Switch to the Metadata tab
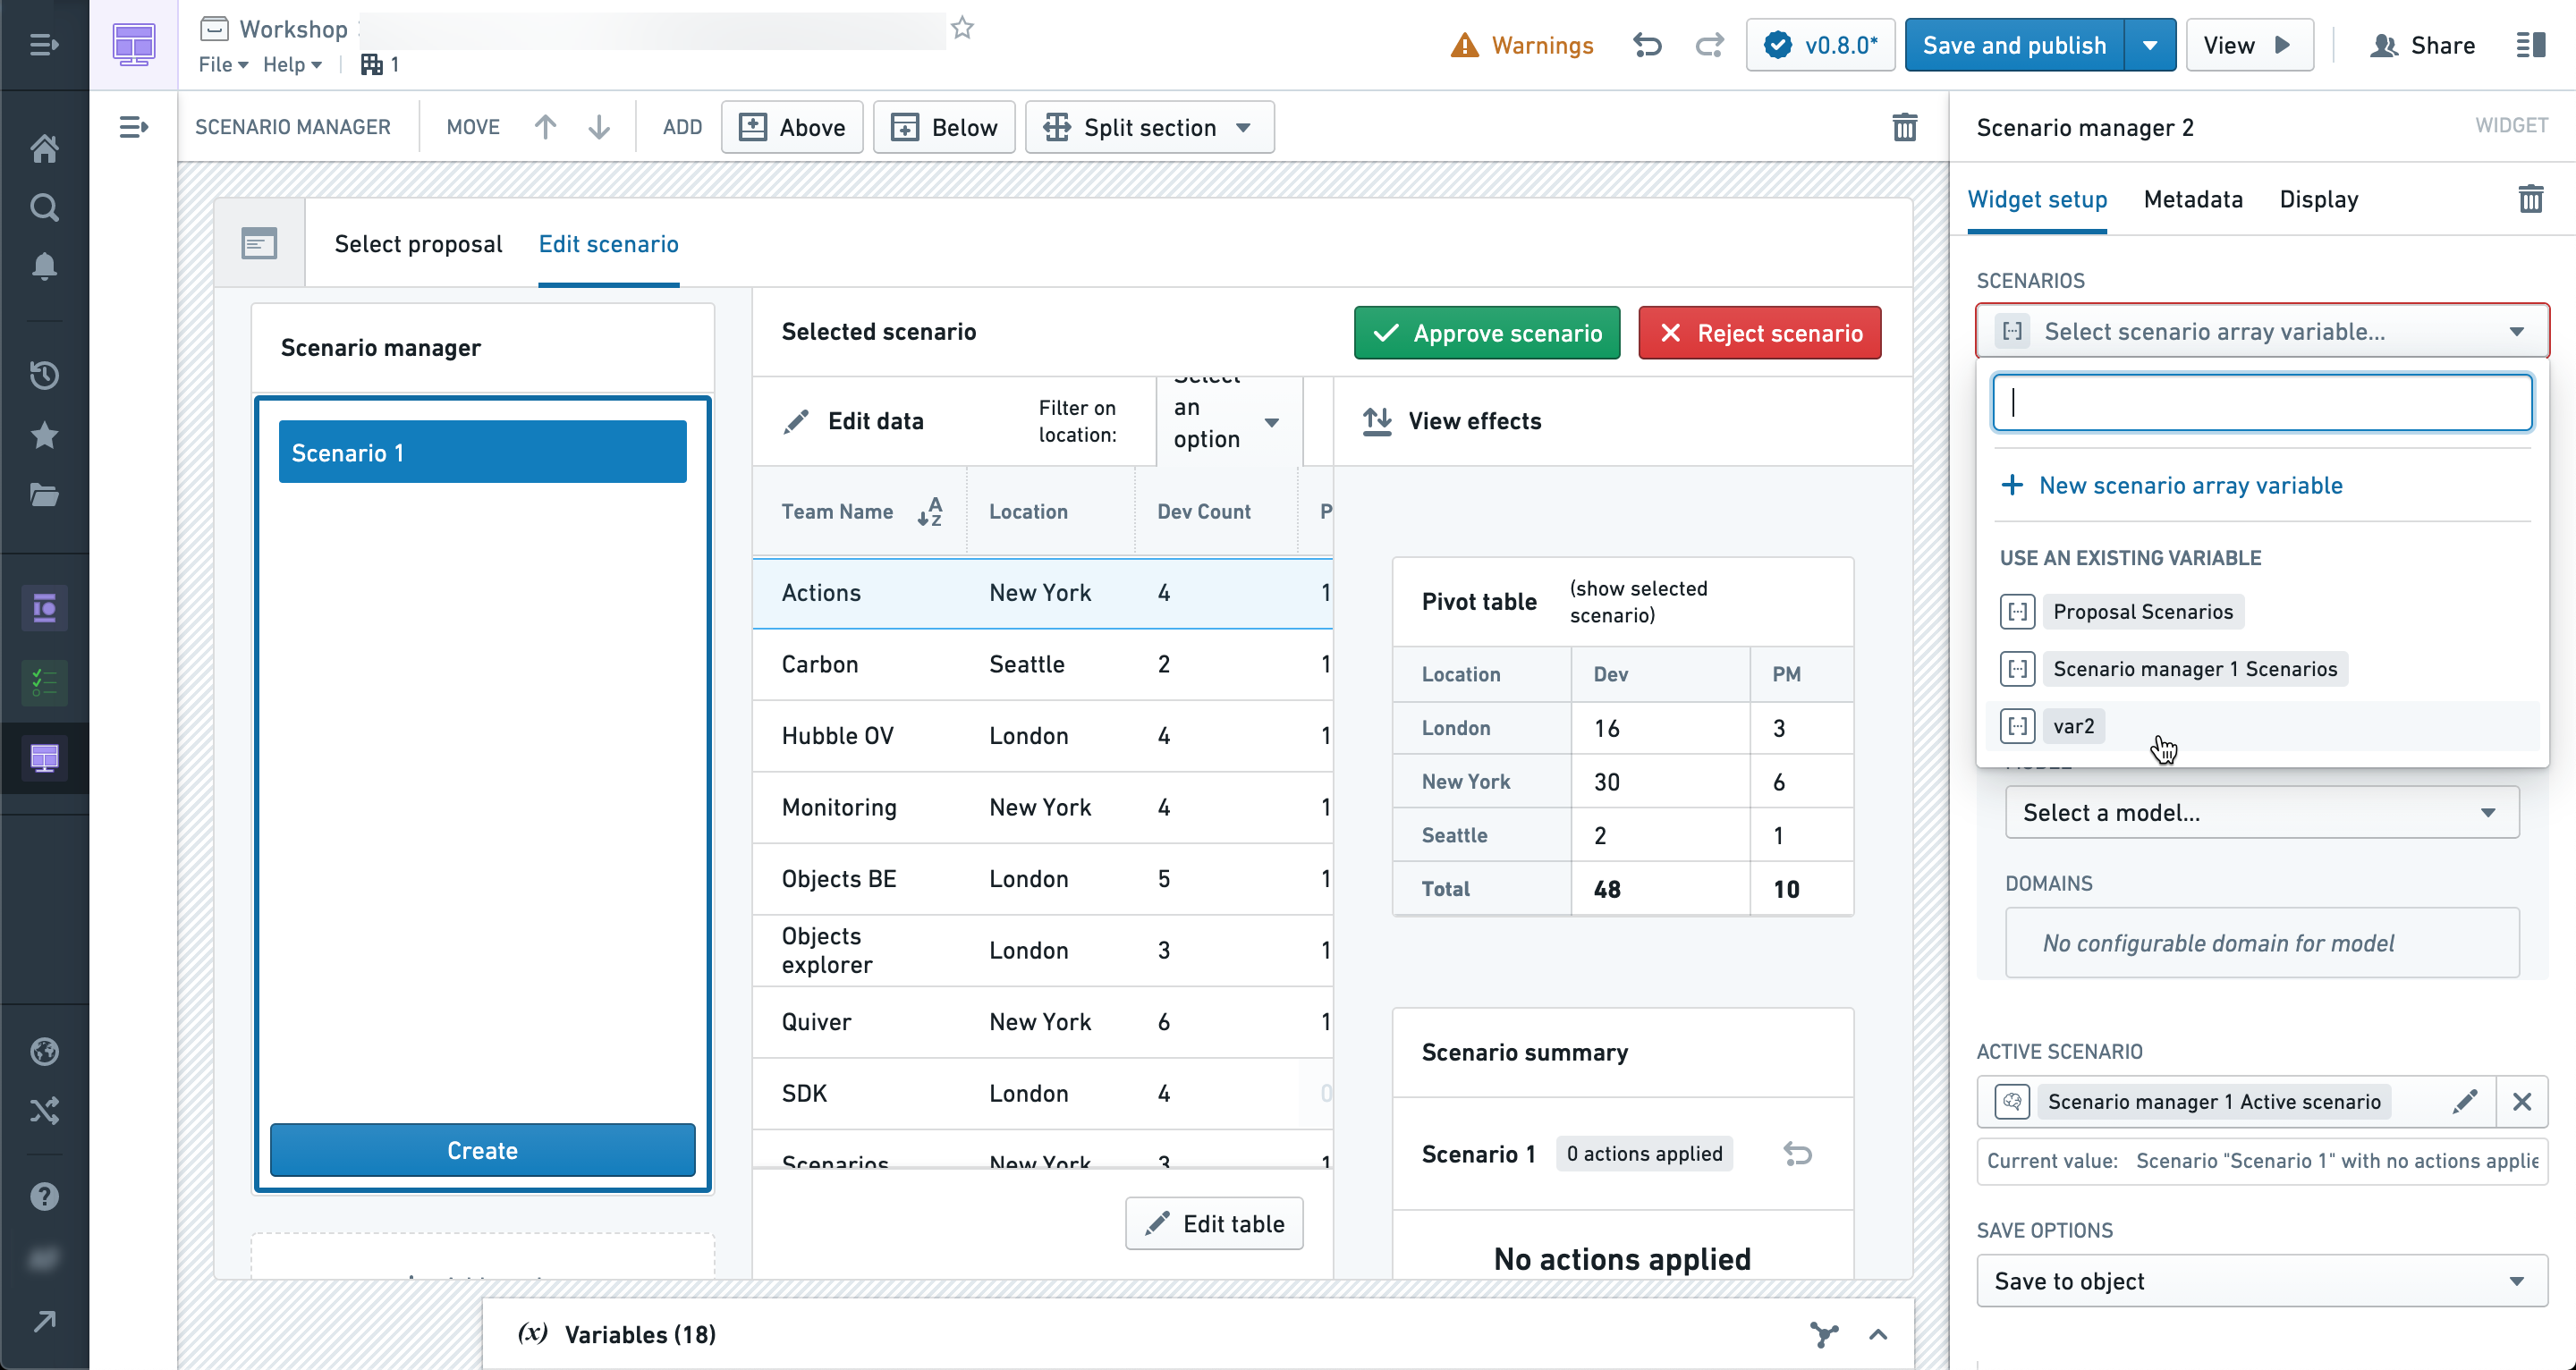This screenshot has height=1370, width=2576. coord(2193,199)
